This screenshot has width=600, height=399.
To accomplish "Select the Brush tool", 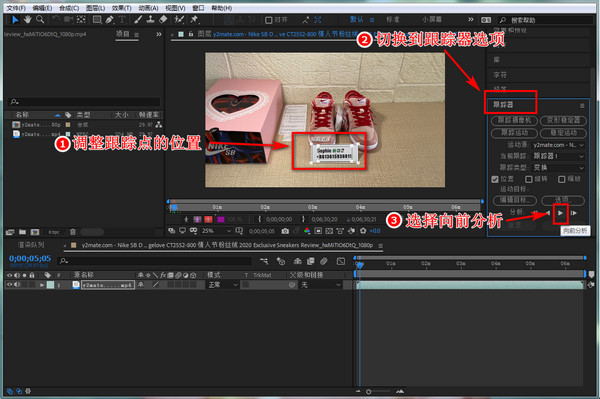I will tap(138, 20).
